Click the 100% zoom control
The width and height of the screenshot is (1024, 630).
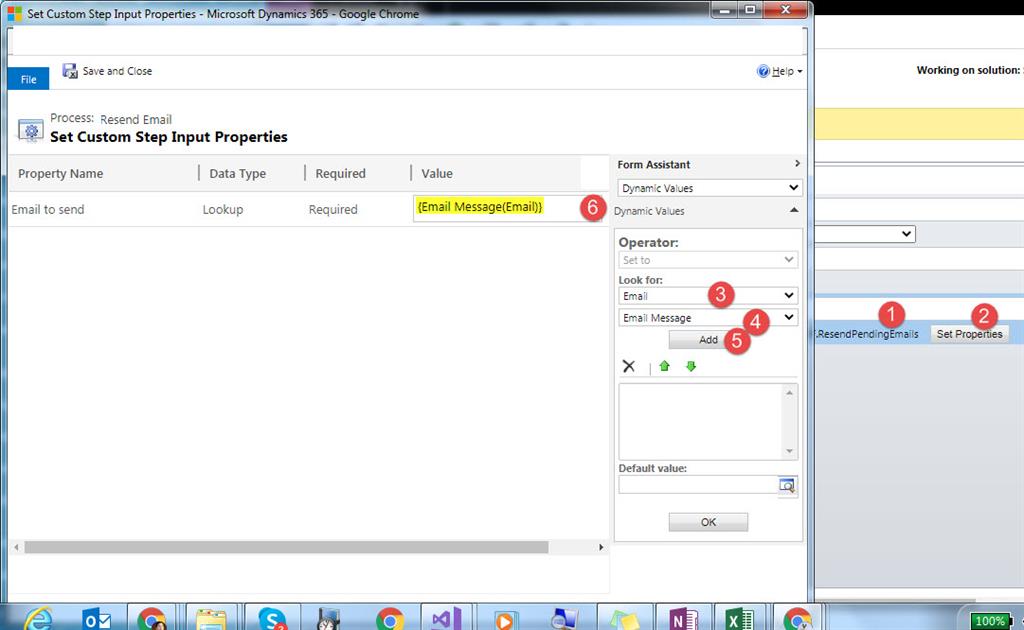point(988,619)
